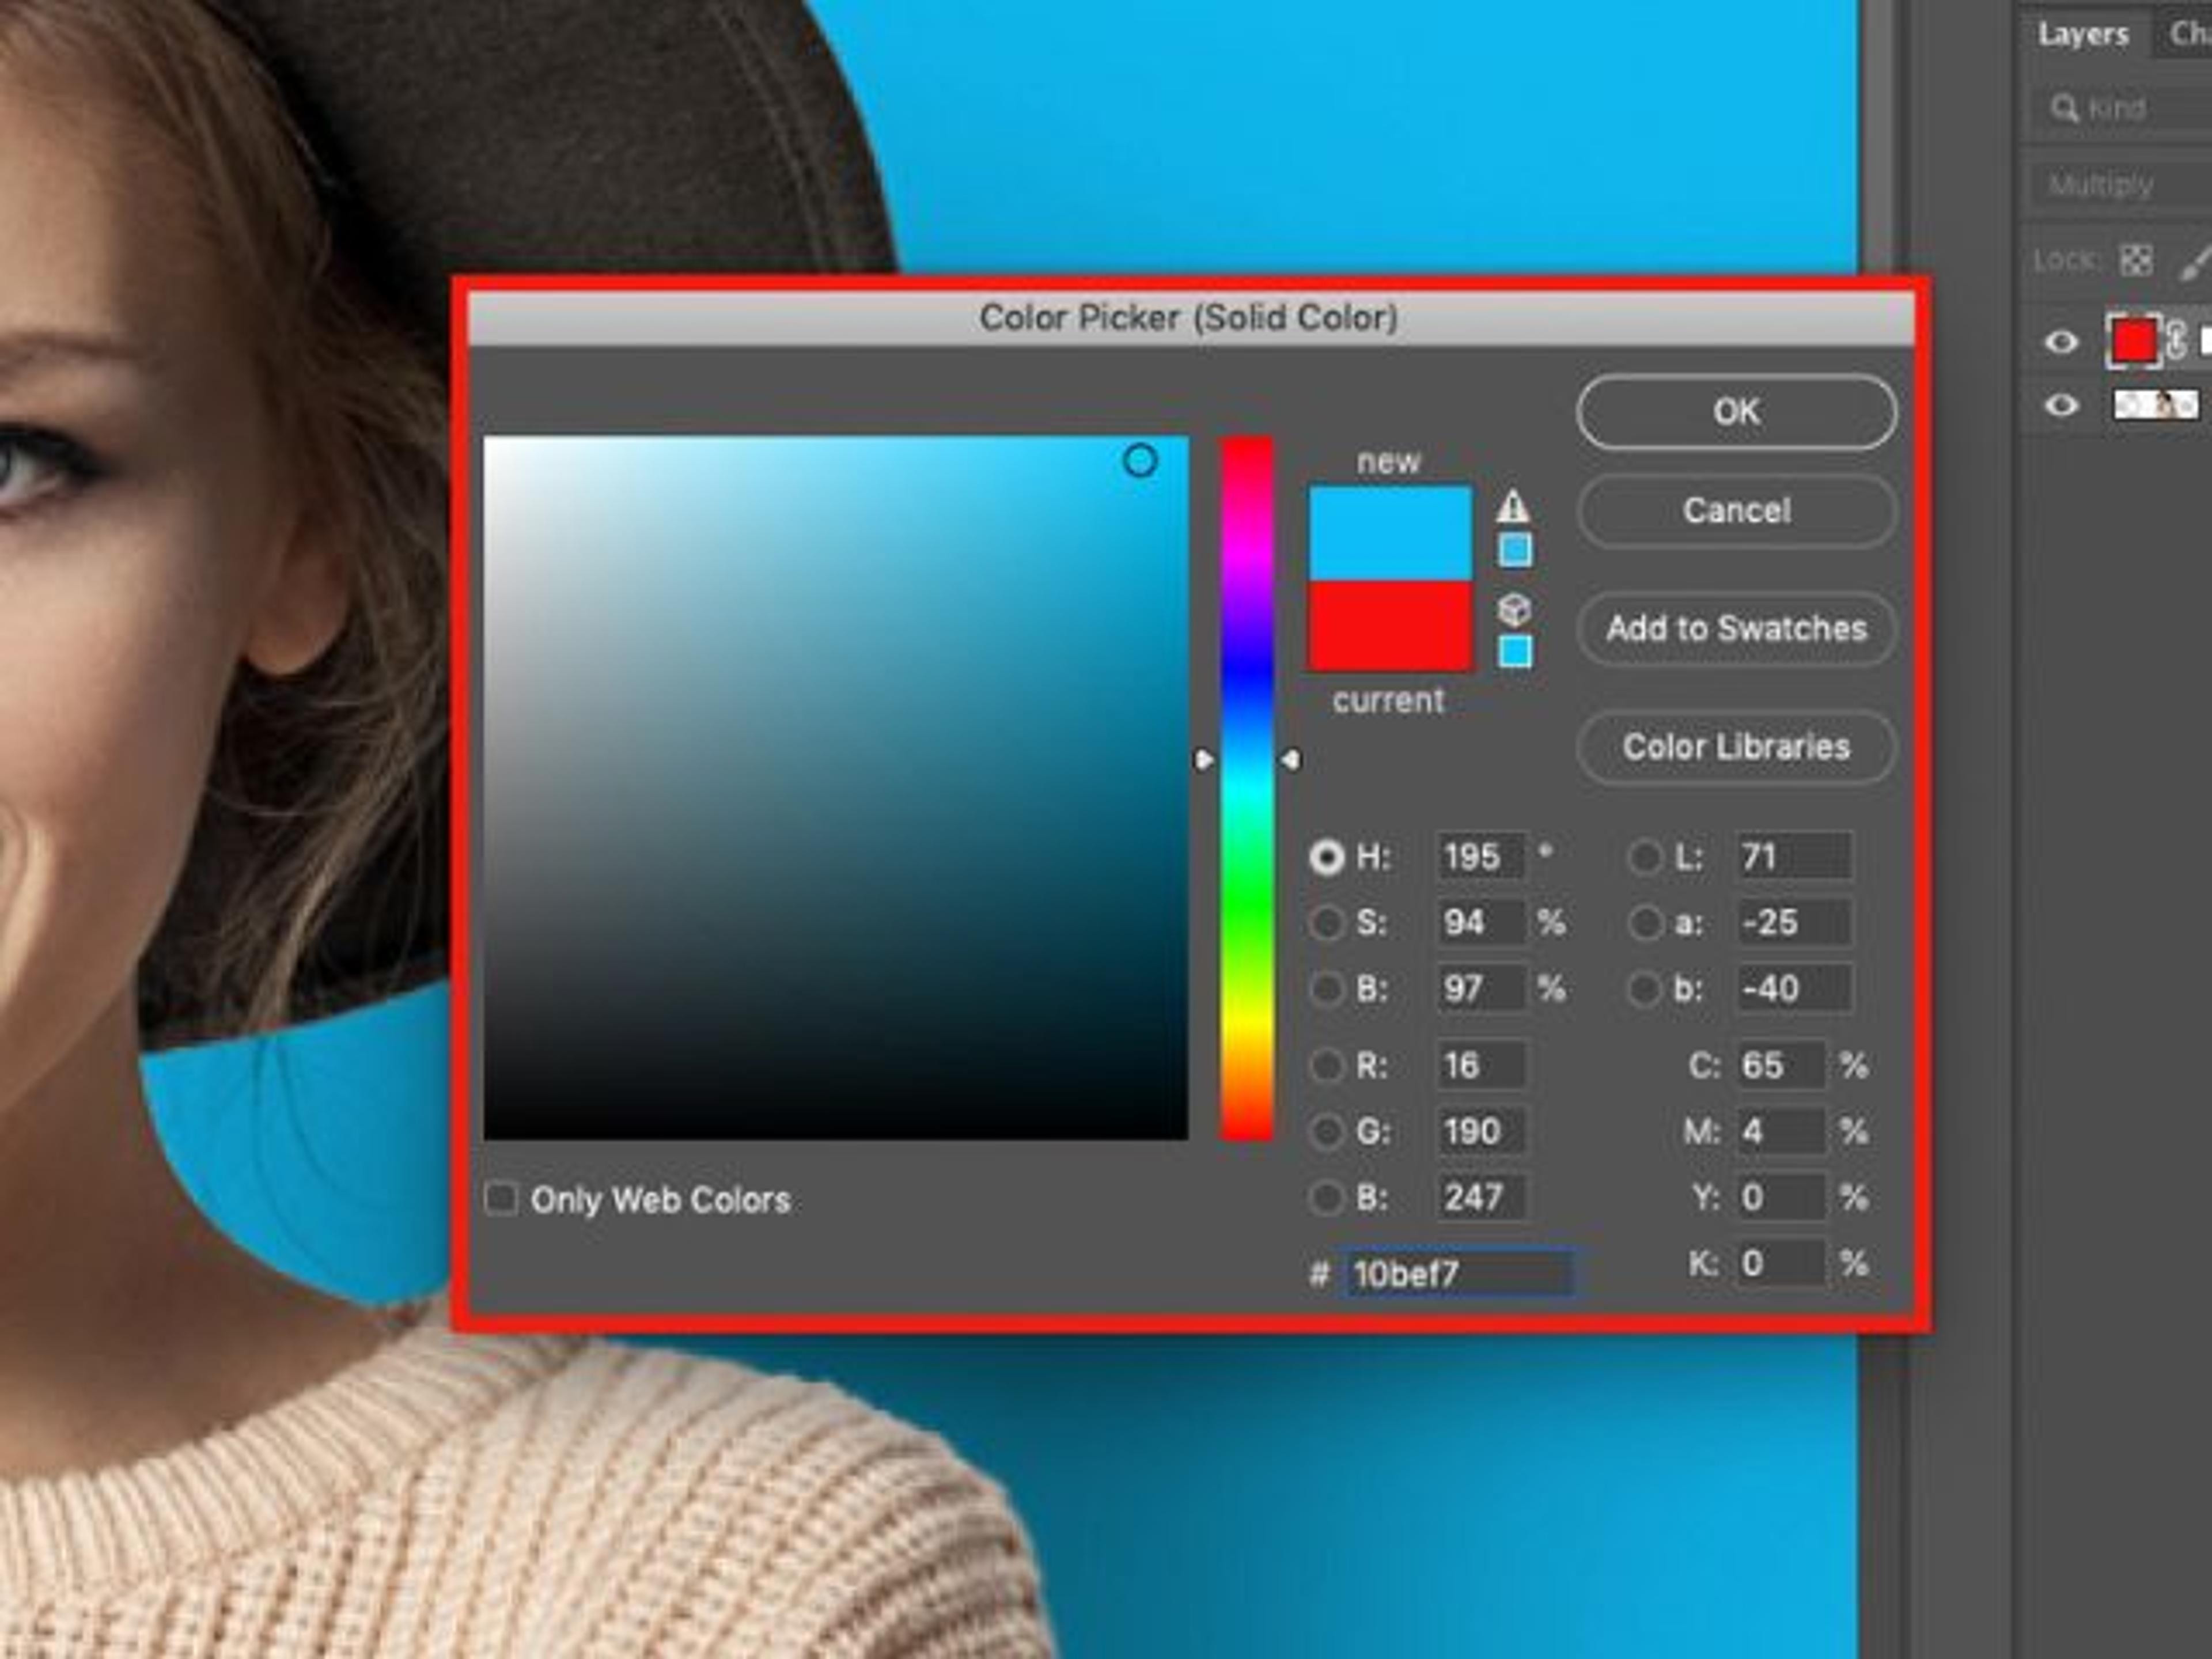Select the R red radio button
The image size is (2212, 1659).
pos(1327,1066)
